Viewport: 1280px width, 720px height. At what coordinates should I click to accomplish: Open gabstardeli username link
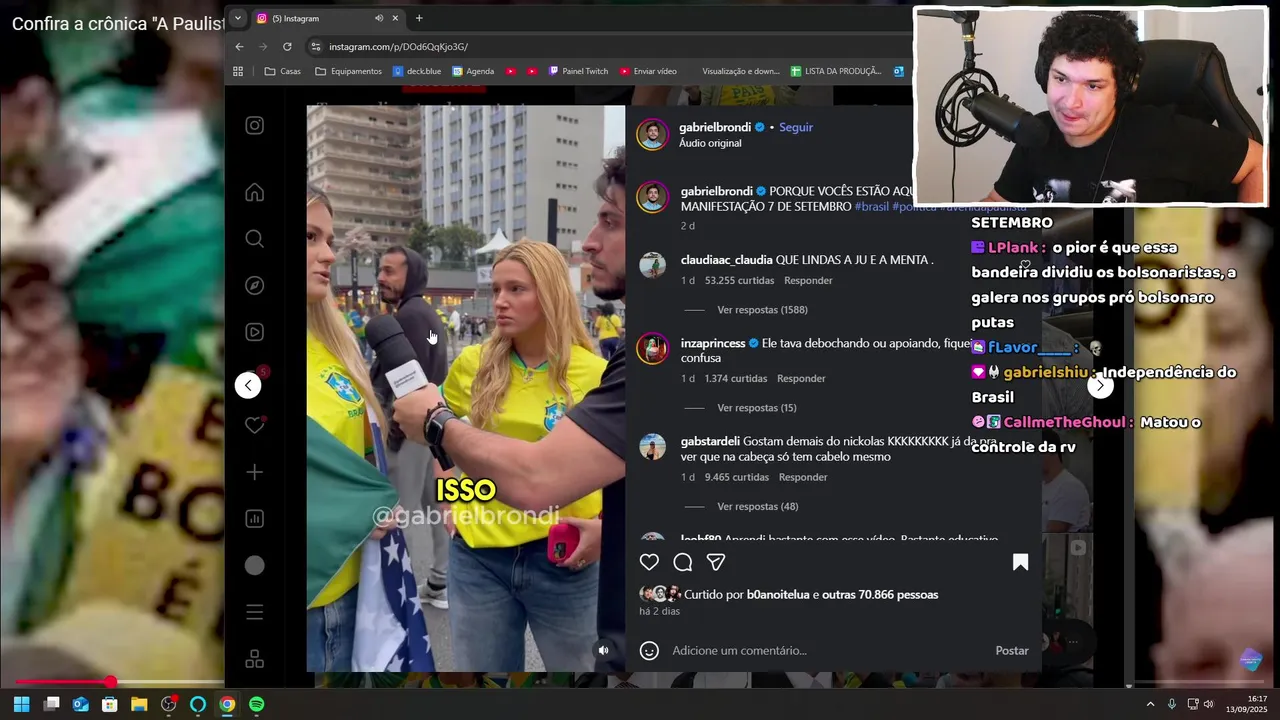coord(710,441)
